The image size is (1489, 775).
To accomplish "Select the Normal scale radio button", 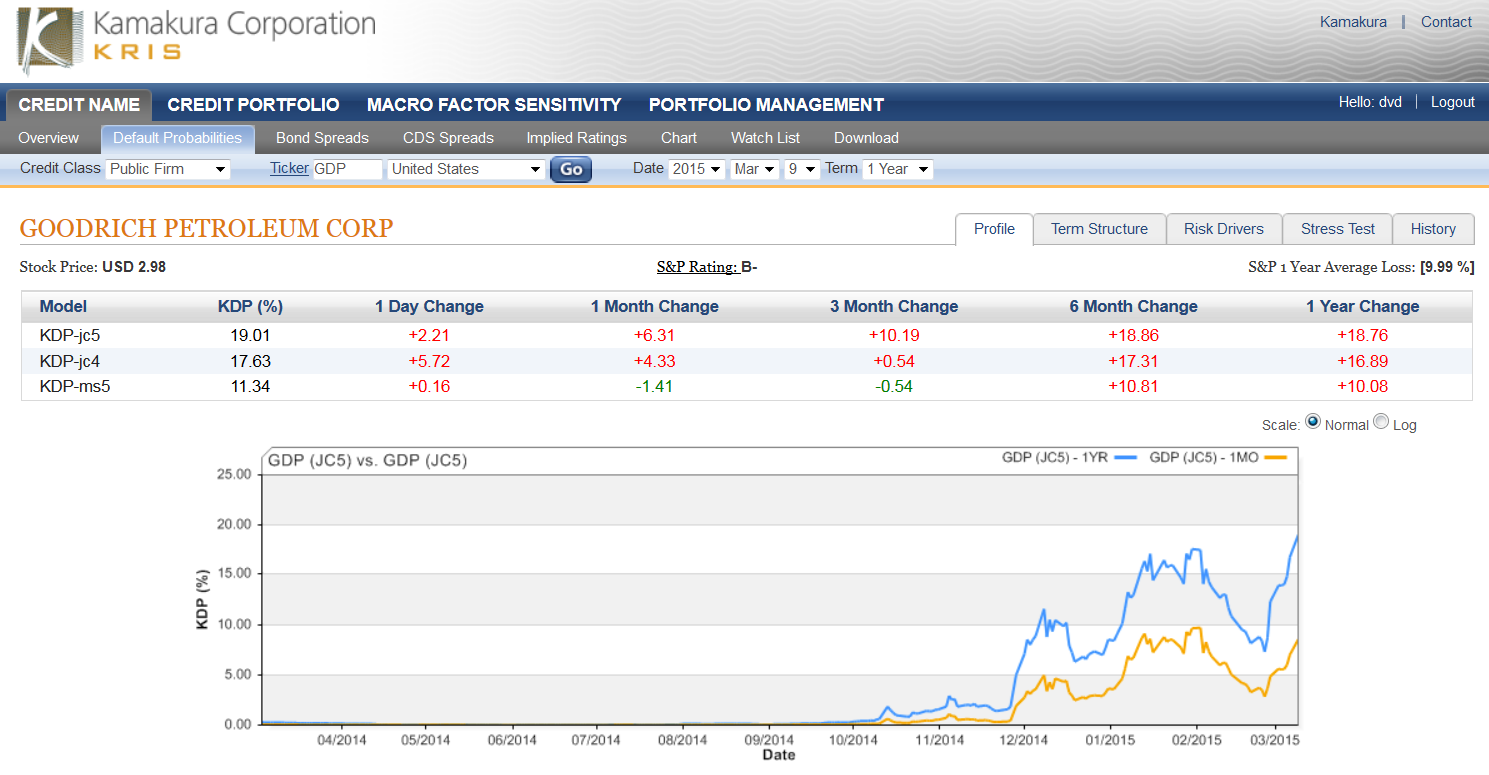I will click(1313, 421).
